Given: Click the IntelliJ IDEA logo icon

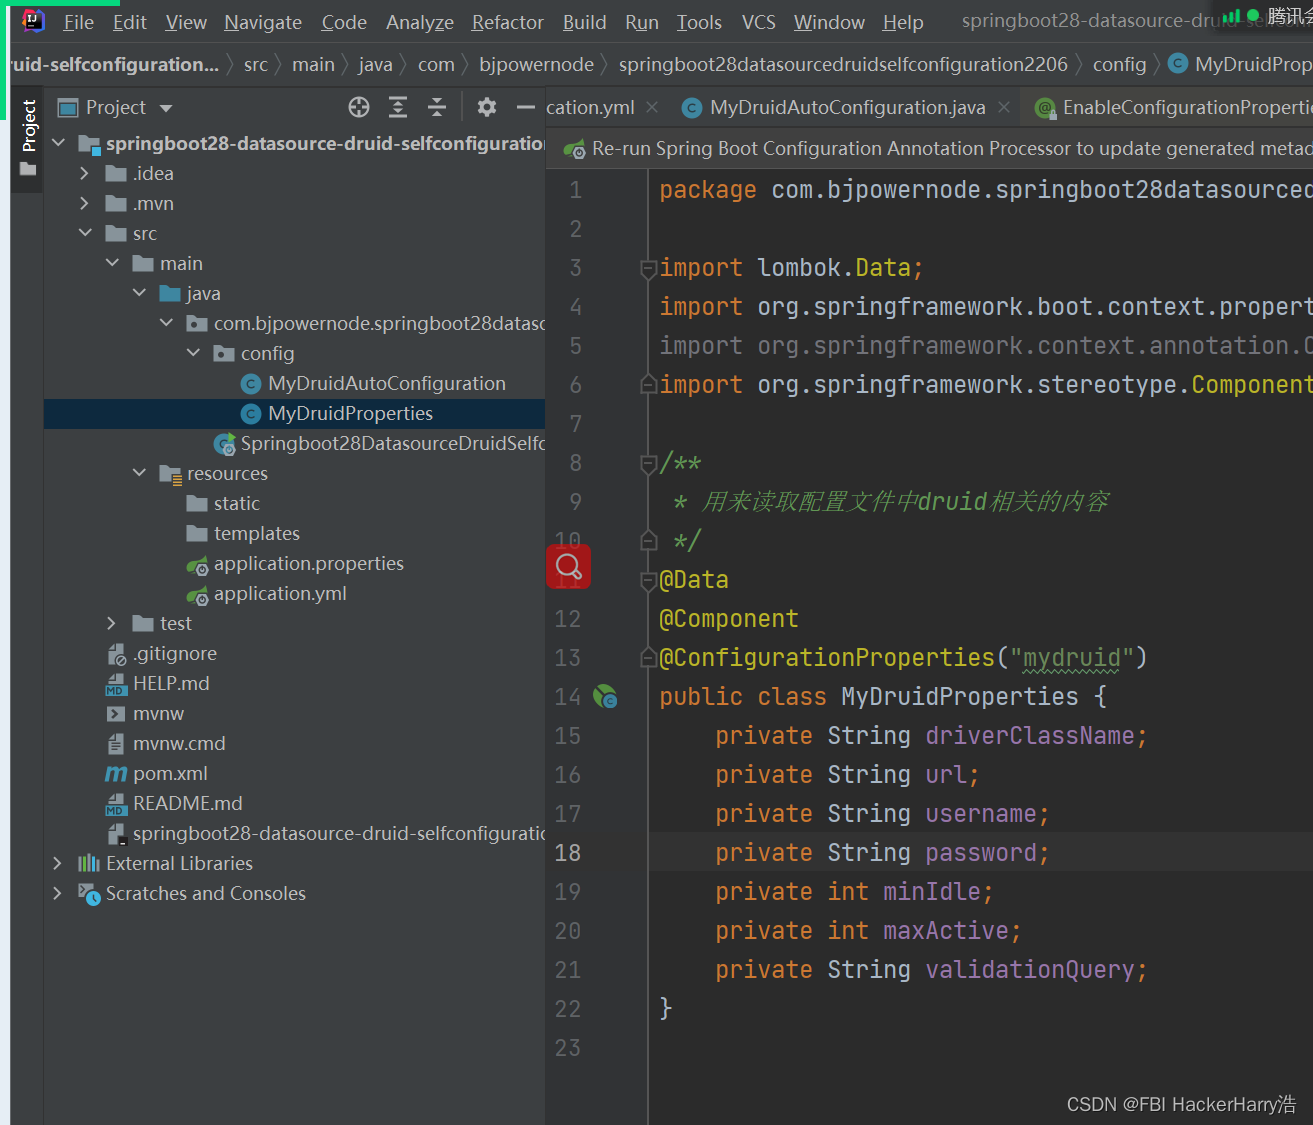Looking at the screenshot, I should pyautogui.click(x=33, y=20).
